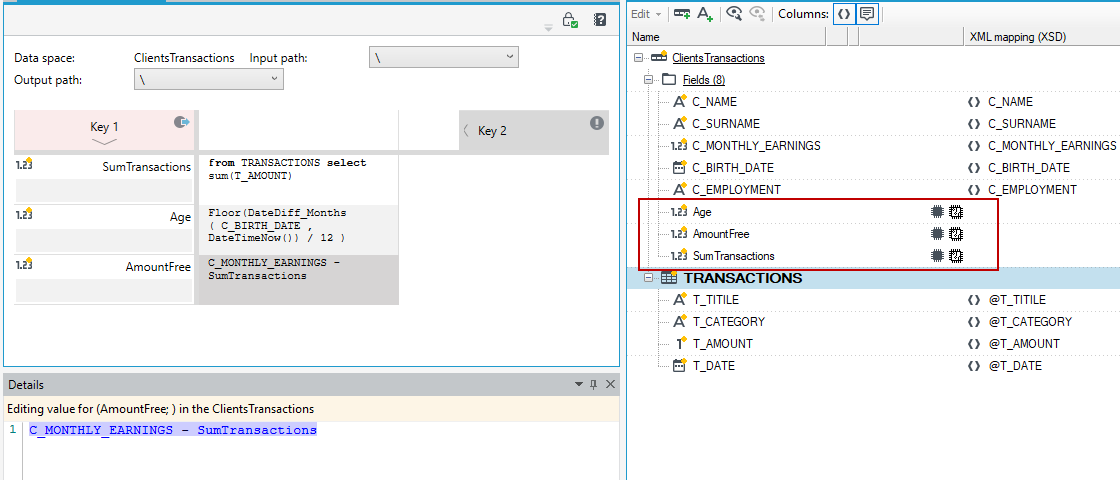The height and width of the screenshot is (480, 1120).
Task: Open the Details panel options arrow
Action: coord(579,385)
